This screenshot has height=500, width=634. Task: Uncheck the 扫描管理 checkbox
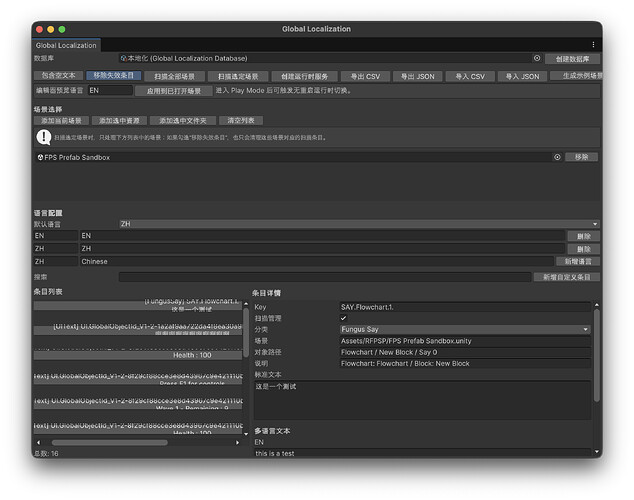[x=344, y=318]
